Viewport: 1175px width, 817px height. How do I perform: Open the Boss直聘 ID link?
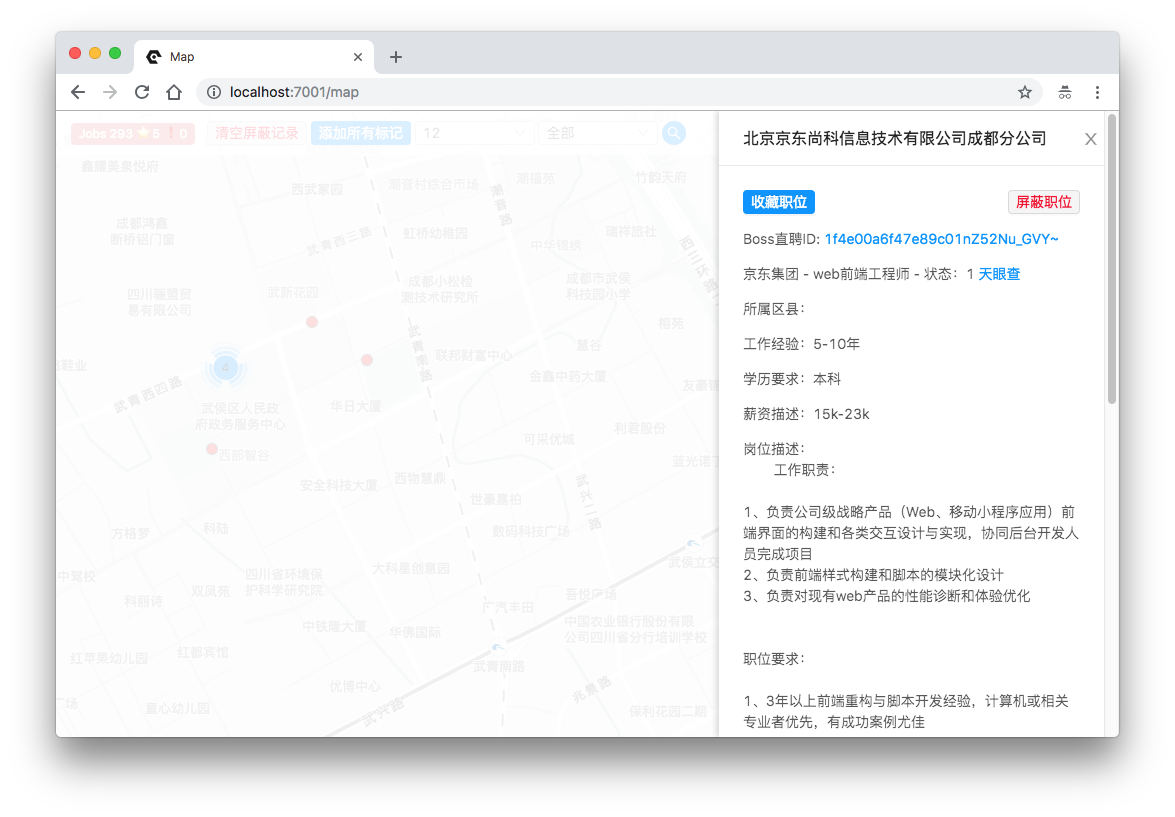point(941,239)
